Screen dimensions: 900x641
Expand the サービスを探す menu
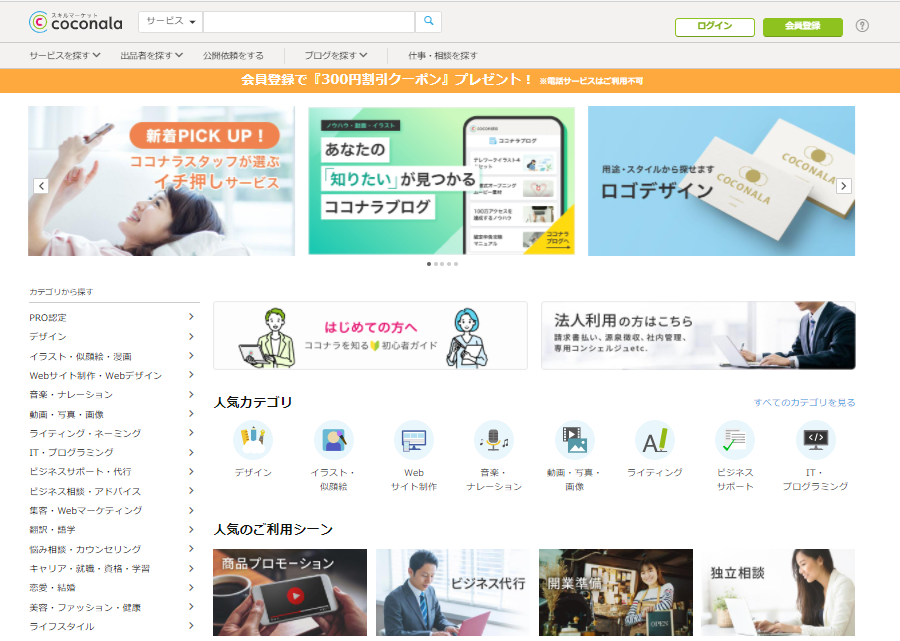[65, 56]
